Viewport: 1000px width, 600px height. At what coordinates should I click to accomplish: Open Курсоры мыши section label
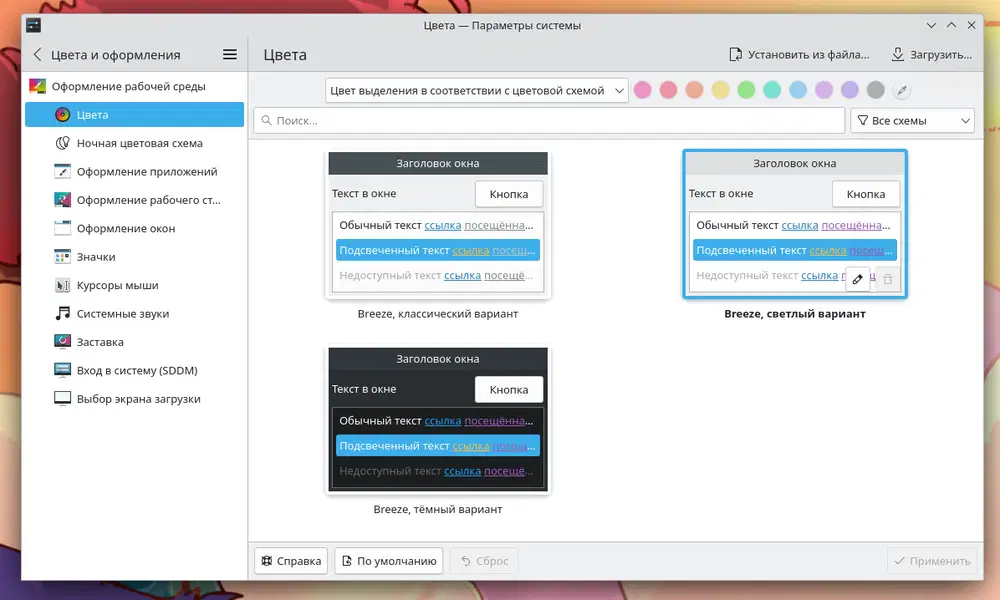pos(117,285)
